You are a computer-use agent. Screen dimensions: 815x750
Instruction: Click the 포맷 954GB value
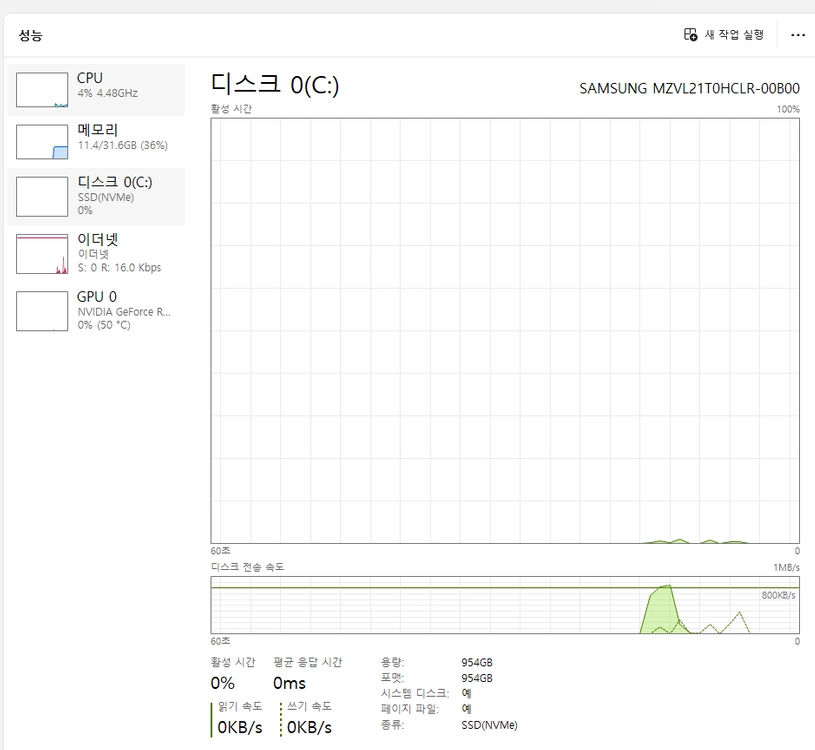point(477,678)
